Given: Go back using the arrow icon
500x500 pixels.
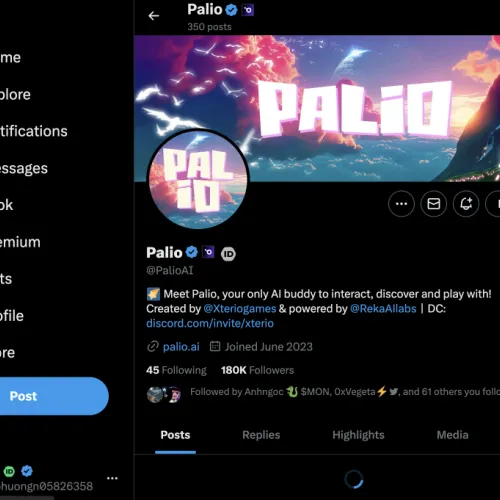Looking at the screenshot, I should 154,16.
